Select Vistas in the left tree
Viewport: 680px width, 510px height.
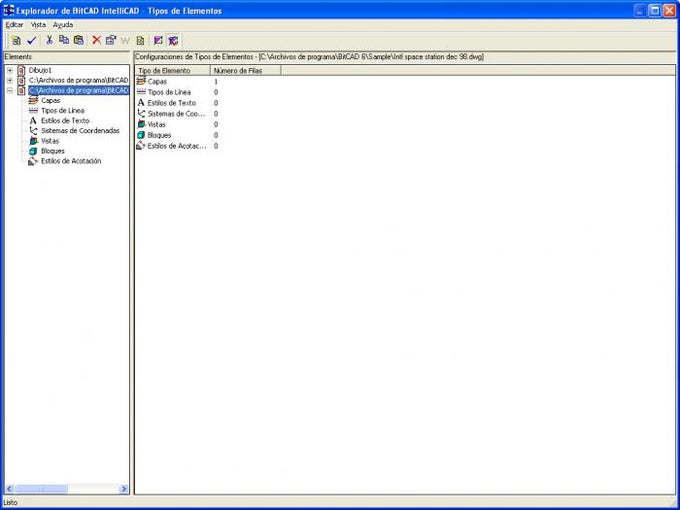(x=50, y=141)
